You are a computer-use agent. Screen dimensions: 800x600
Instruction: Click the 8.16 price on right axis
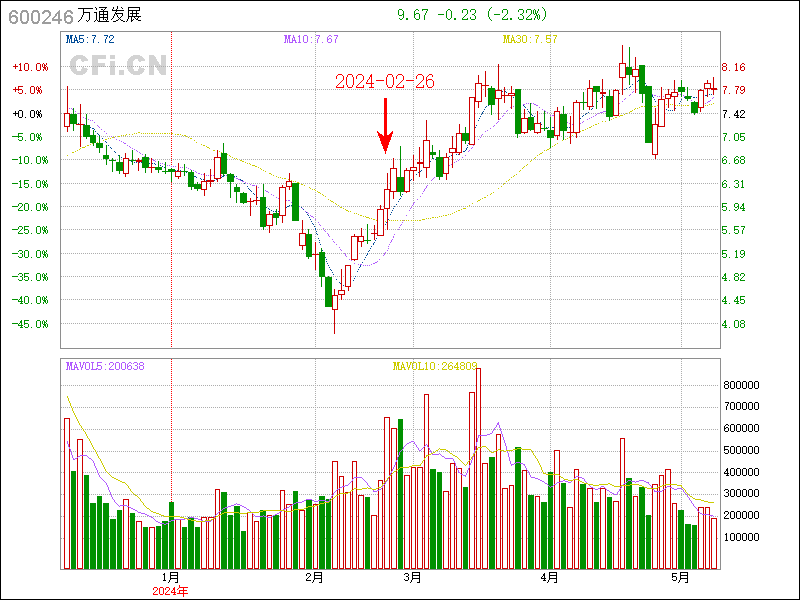(734, 67)
